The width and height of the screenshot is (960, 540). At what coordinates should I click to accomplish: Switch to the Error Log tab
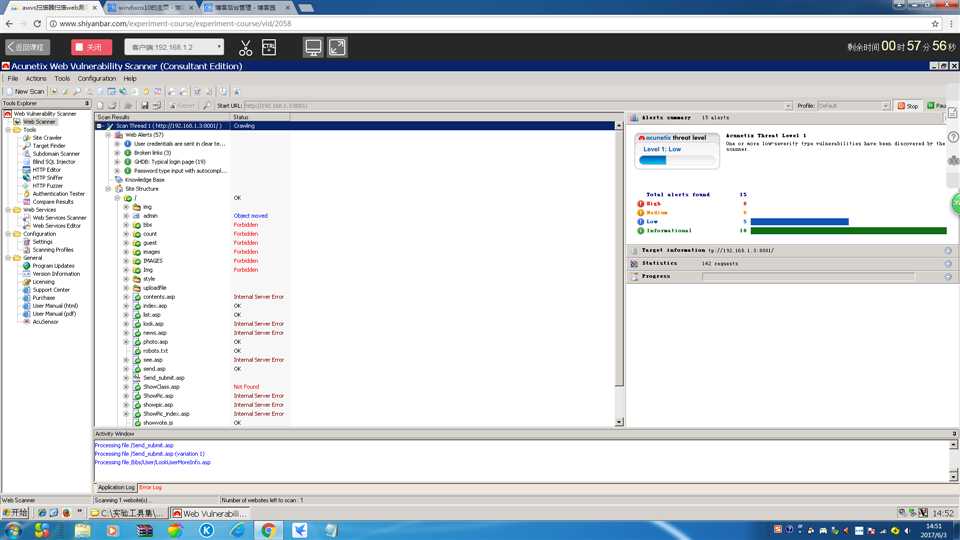[x=150, y=487]
